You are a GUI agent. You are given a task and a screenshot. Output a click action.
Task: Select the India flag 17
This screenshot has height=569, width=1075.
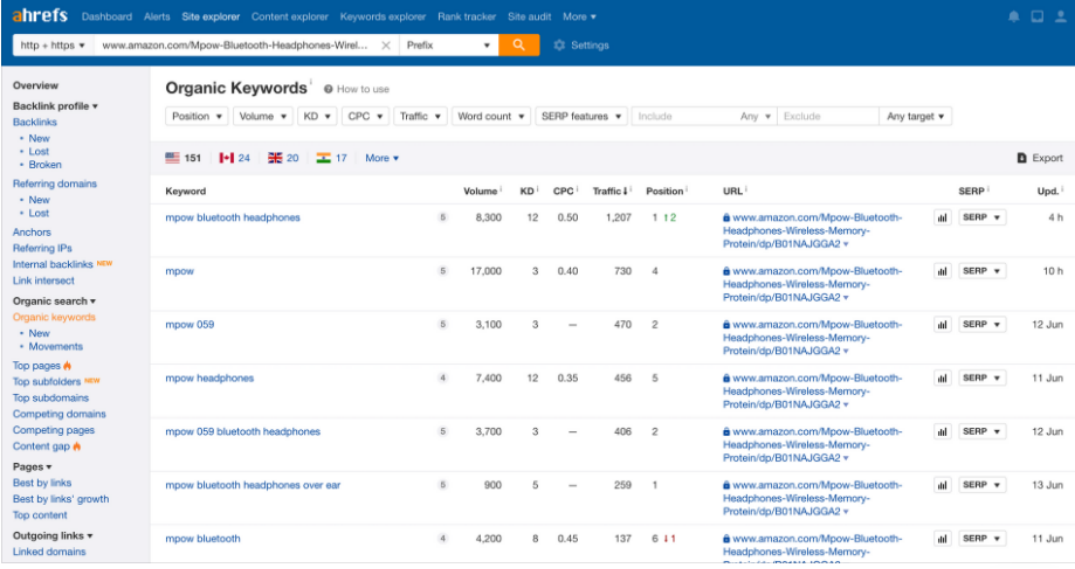[332, 158]
